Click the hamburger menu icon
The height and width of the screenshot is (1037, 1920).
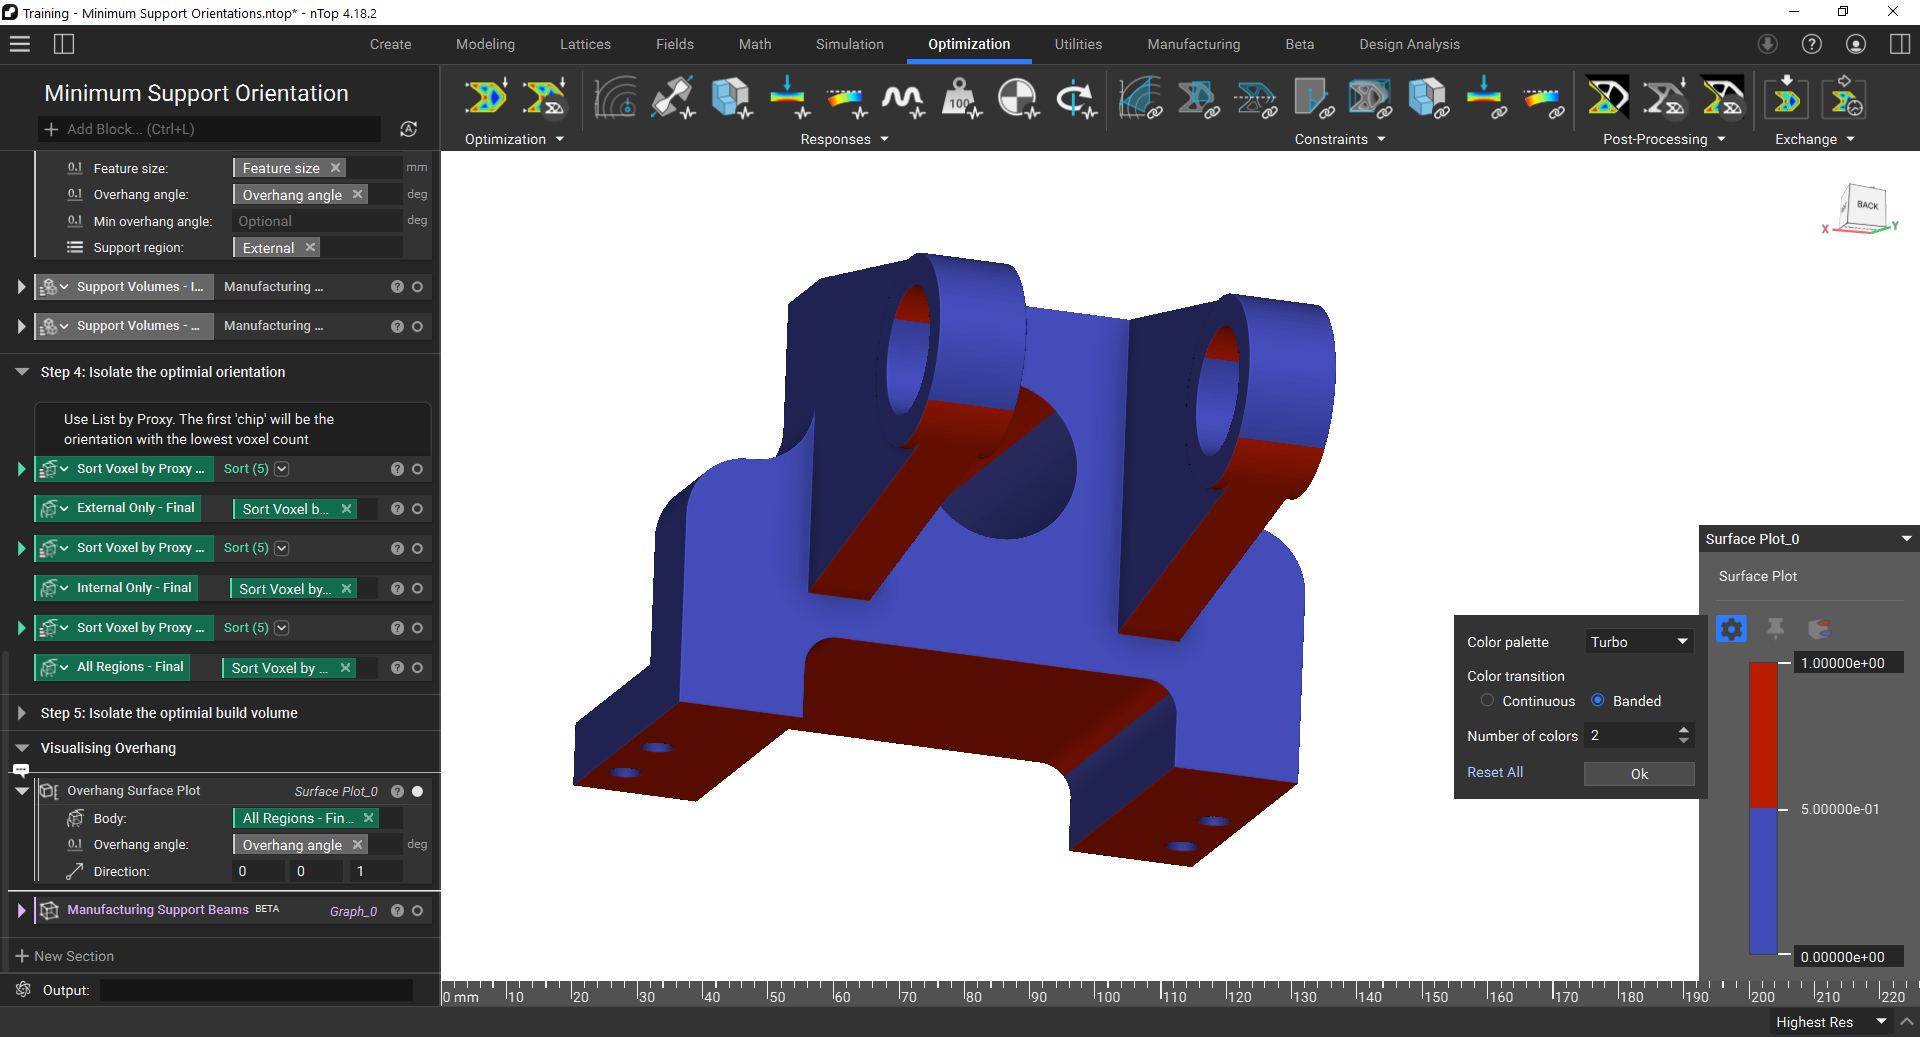click(20, 44)
